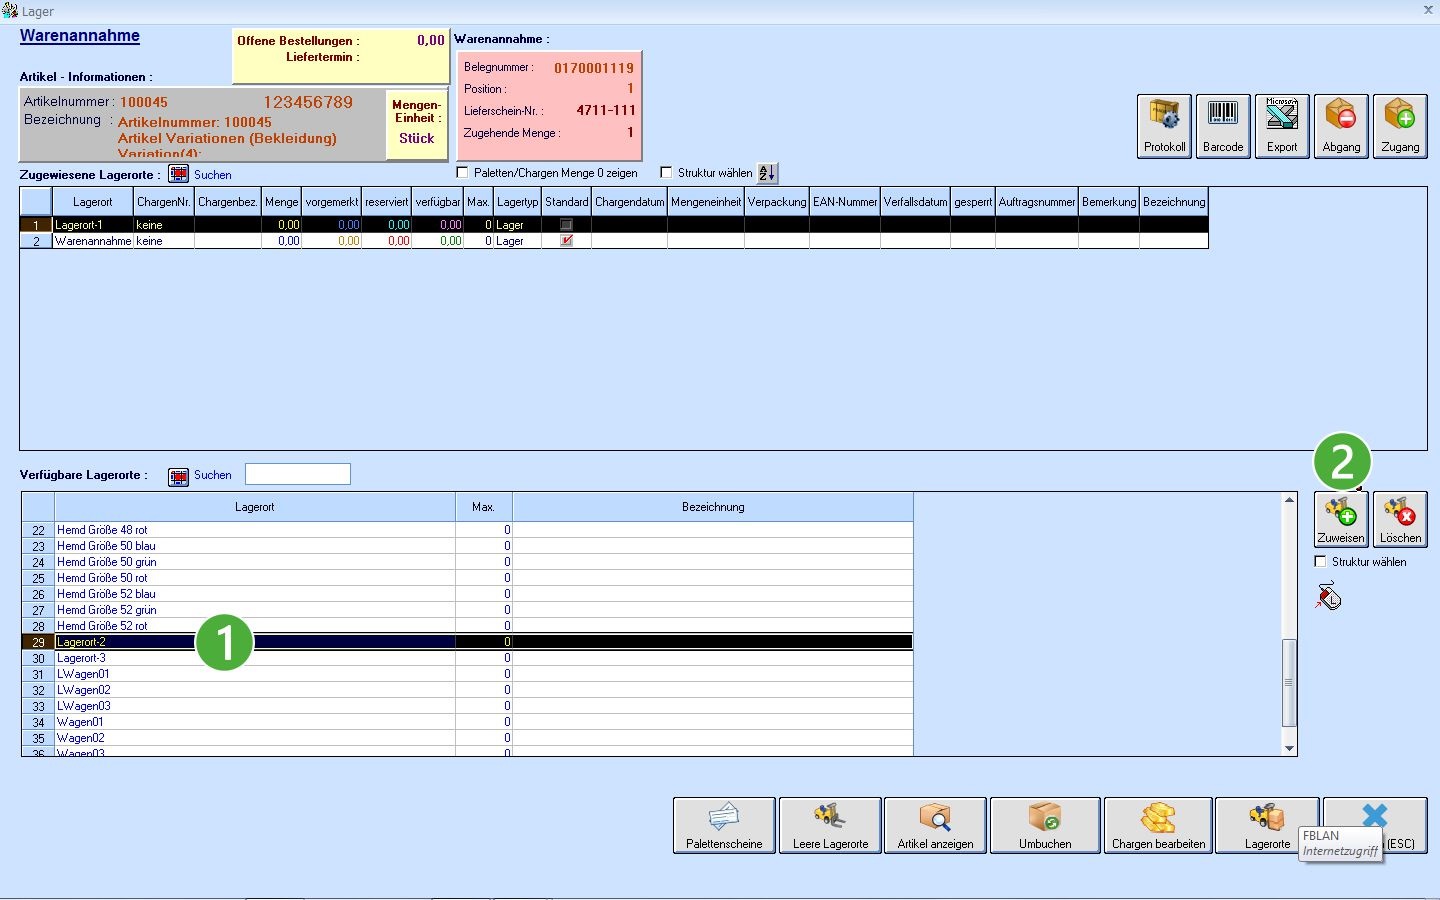Viewport: 1440px width, 900px height.
Task: Select row Hemd Größe 50 rot
Action: click(467, 578)
